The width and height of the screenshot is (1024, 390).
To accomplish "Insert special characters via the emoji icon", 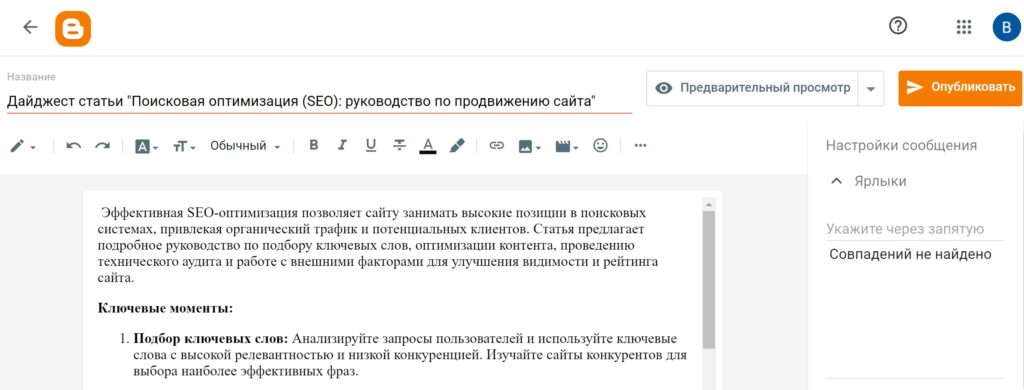I will [x=600, y=146].
